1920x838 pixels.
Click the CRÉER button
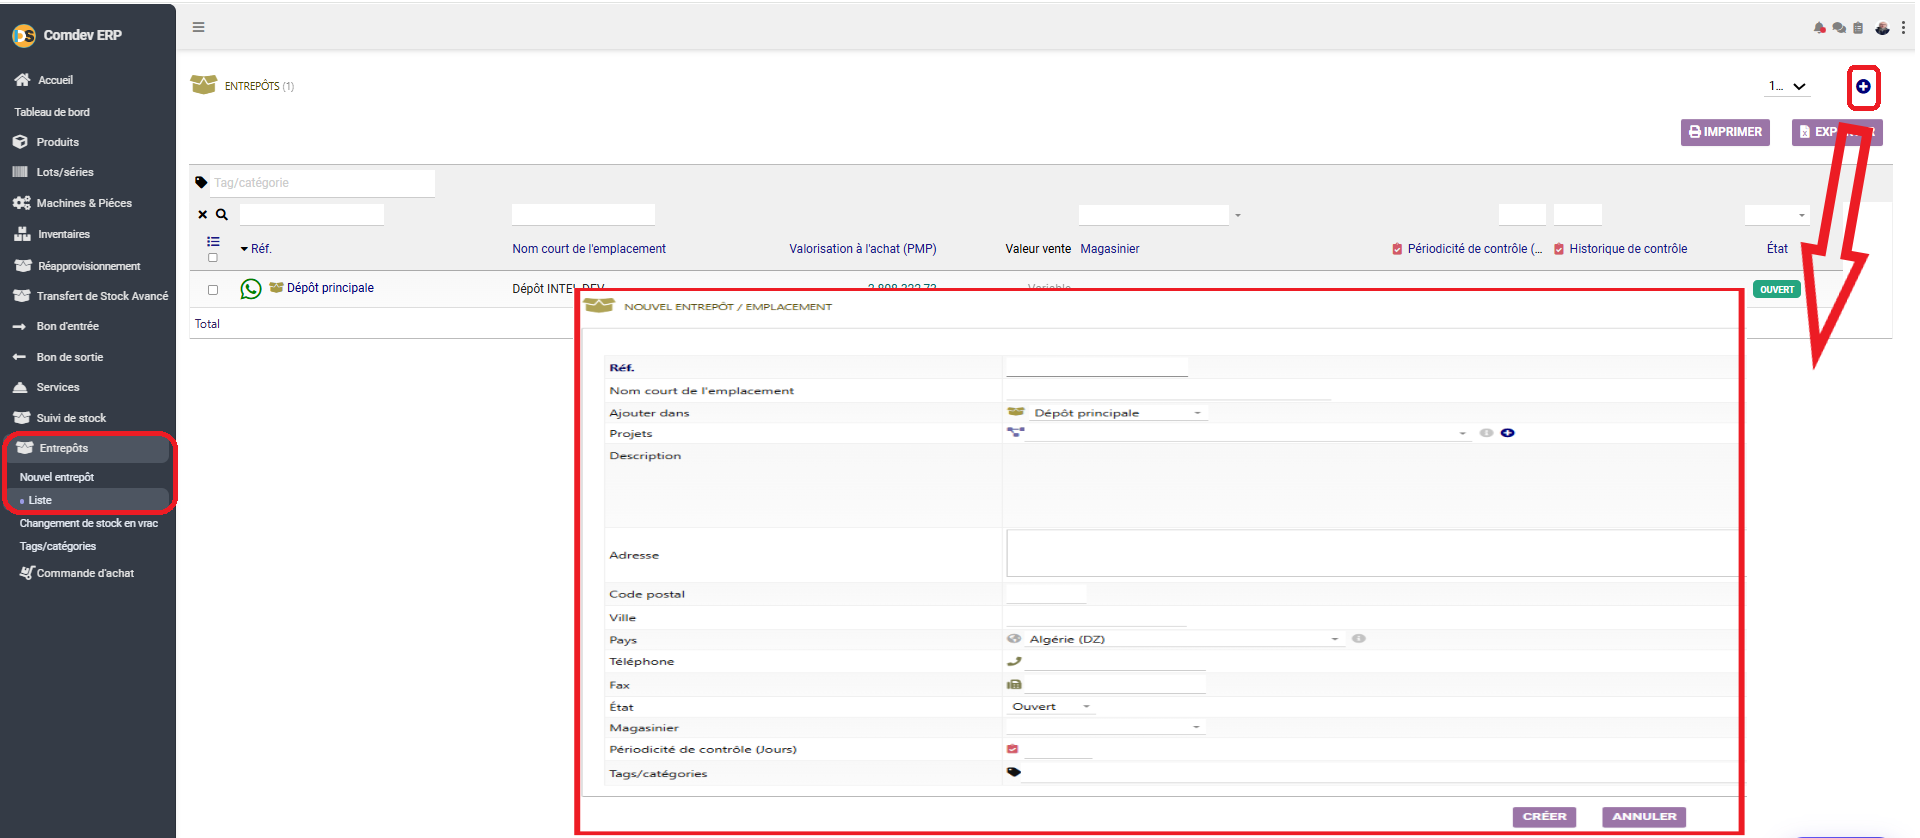[1545, 817]
